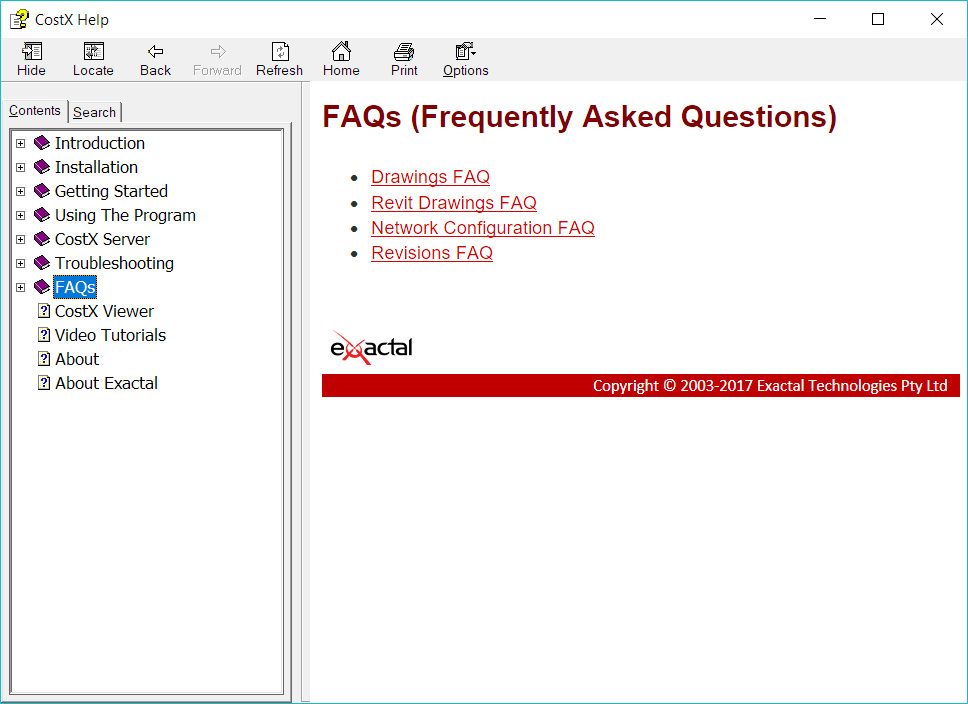The image size is (968, 704).
Task: Click the CostX Help title bar icon
Action: pos(19,20)
